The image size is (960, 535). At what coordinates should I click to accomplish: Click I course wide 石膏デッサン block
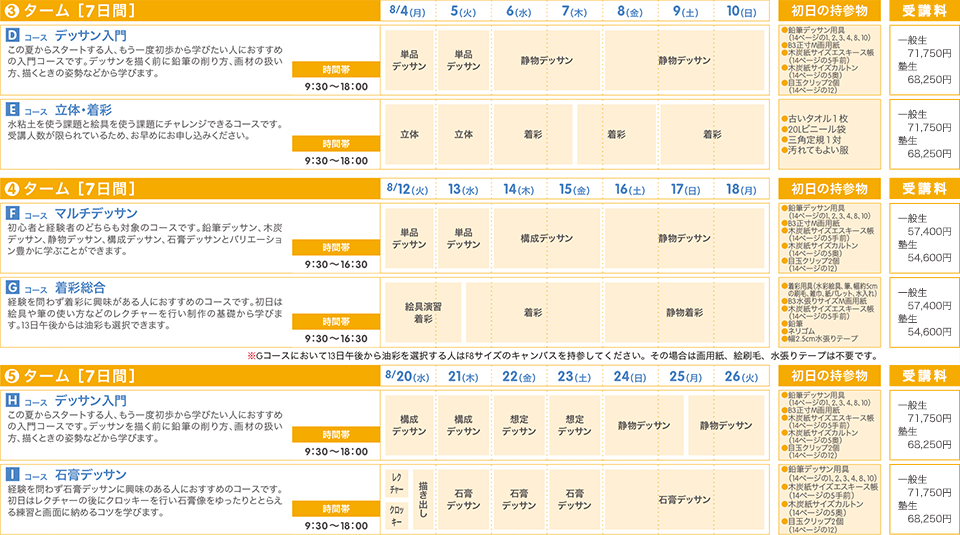pos(684,499)
